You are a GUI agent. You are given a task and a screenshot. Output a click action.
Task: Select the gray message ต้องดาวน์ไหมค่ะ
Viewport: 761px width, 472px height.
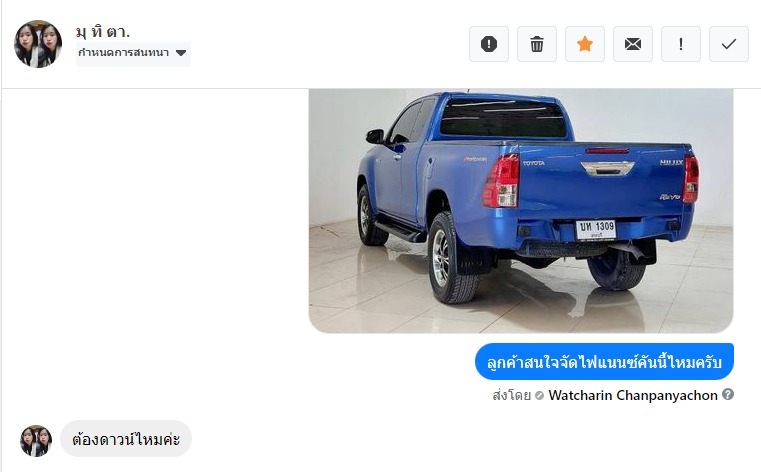(x=126, y=439)
